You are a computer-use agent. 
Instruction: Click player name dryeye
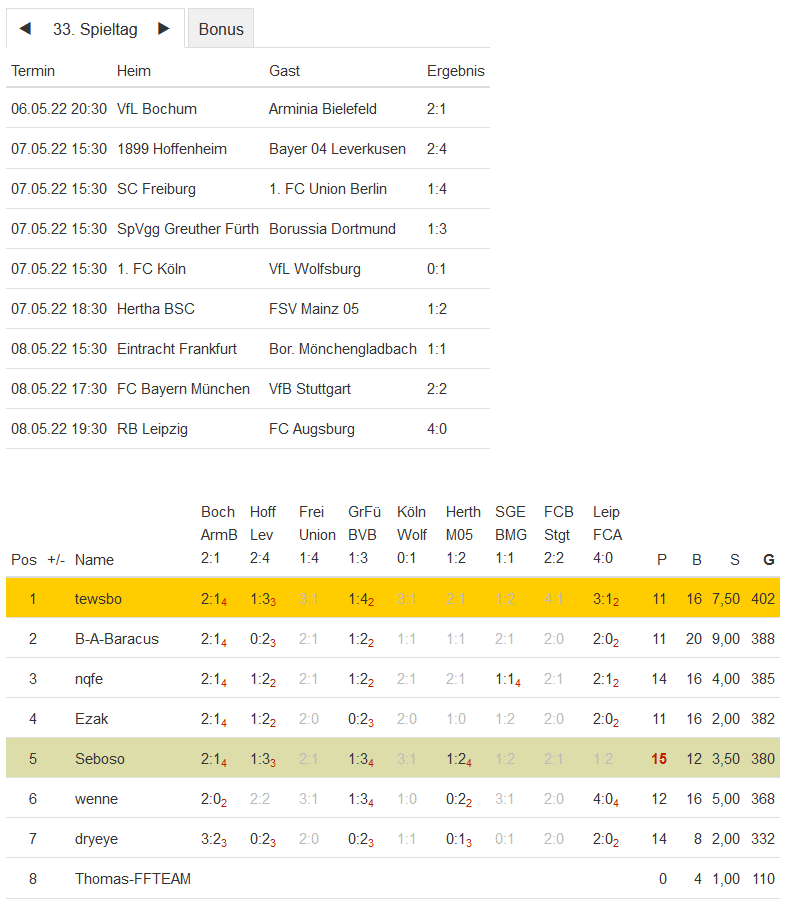[x=97, y=839]
